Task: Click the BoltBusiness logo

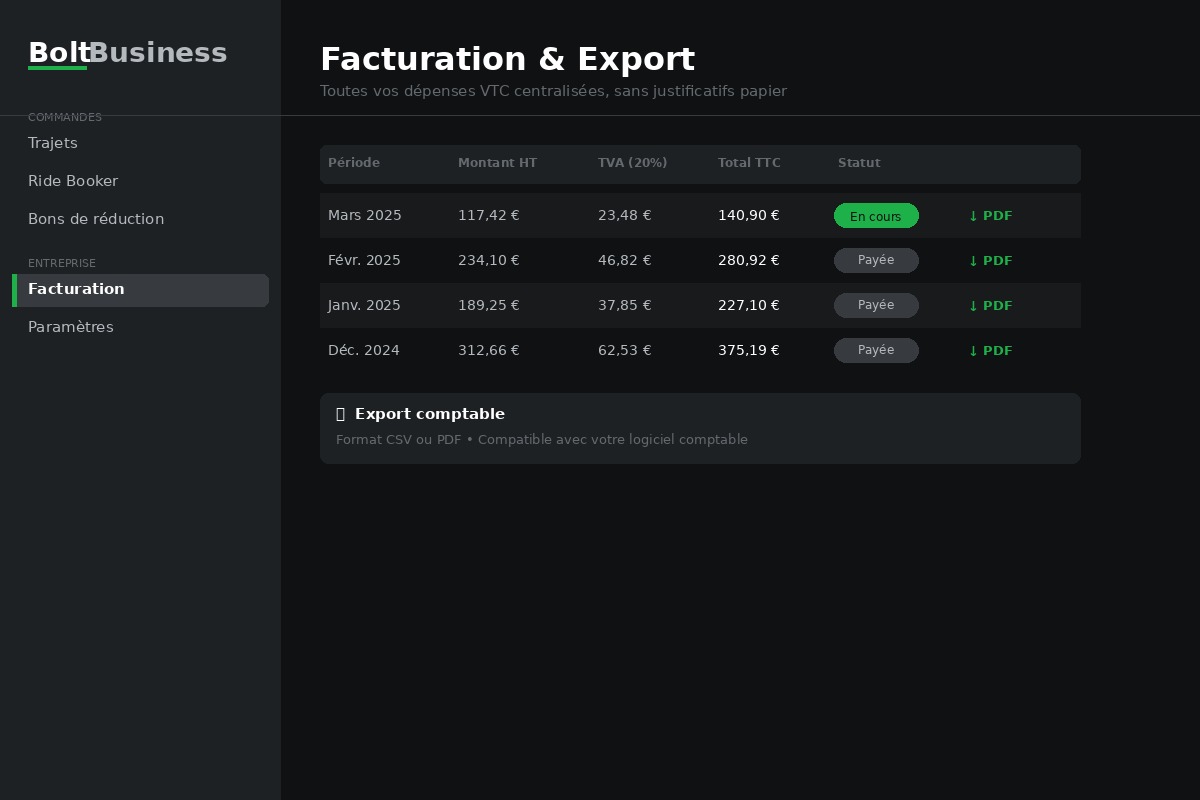Action: (128, 52)
